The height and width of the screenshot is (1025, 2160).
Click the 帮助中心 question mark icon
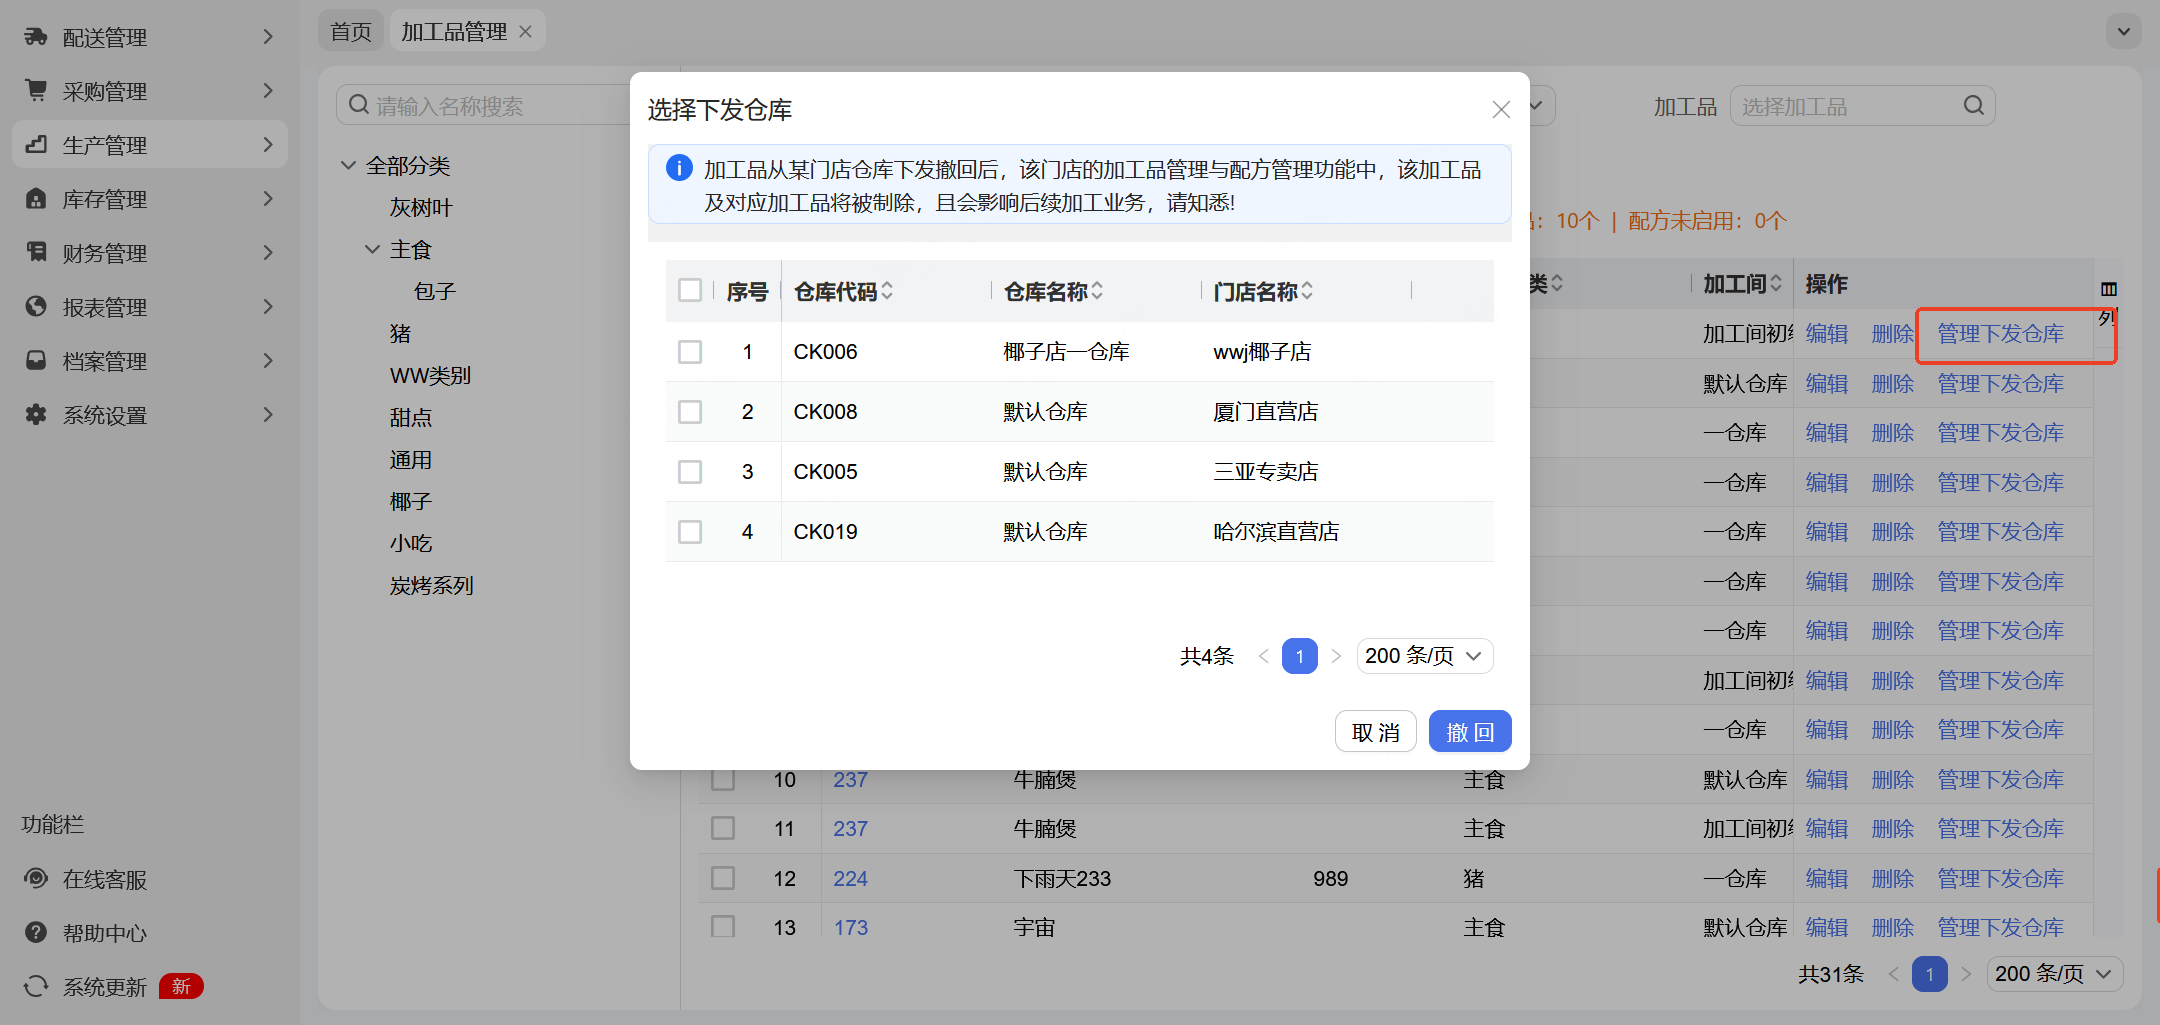tap(36, 933)
